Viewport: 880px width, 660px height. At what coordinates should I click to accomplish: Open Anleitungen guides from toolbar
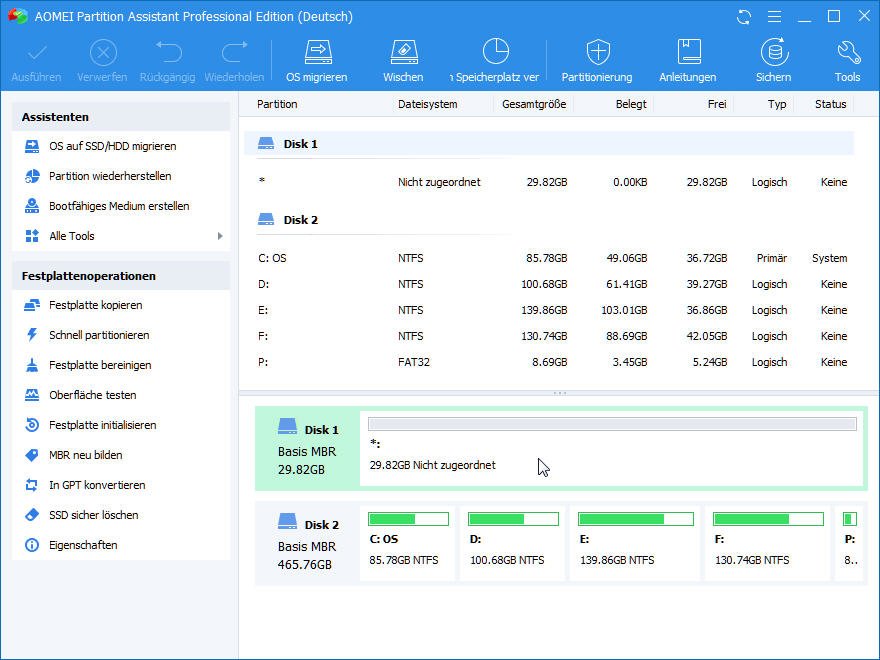pos(688,53)
